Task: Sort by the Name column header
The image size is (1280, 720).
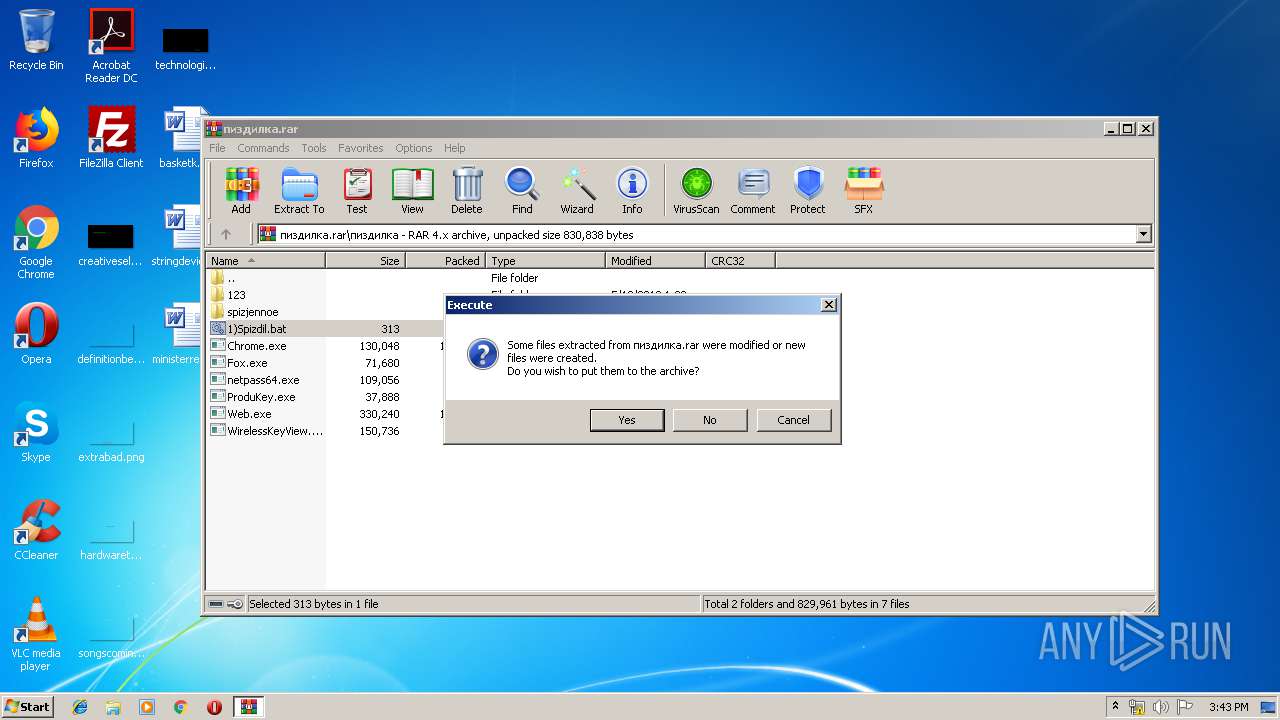Action: pos(266,261)
